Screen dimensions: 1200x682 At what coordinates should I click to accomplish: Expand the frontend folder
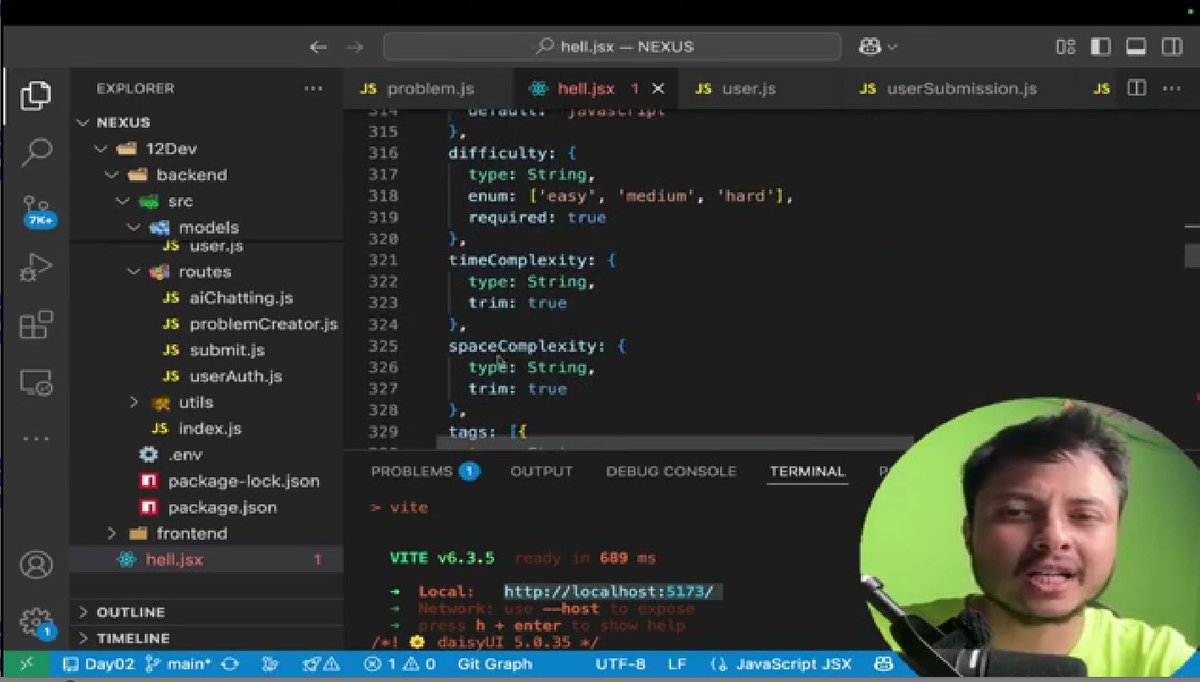pos(111,533)
